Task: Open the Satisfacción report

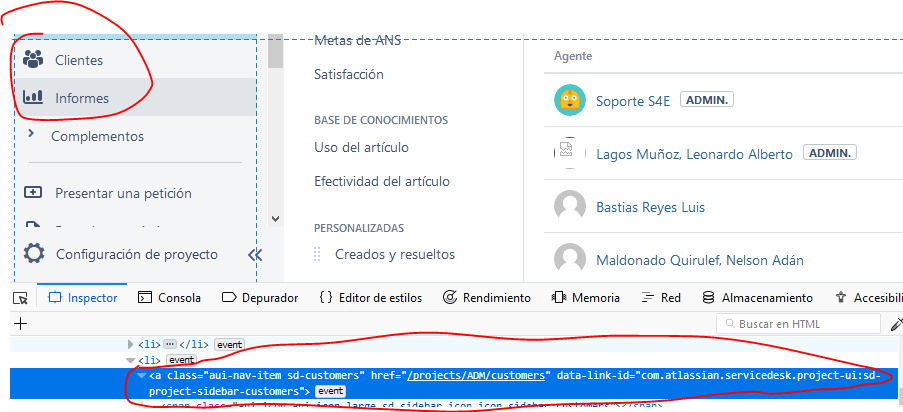Action: point(348,74)
